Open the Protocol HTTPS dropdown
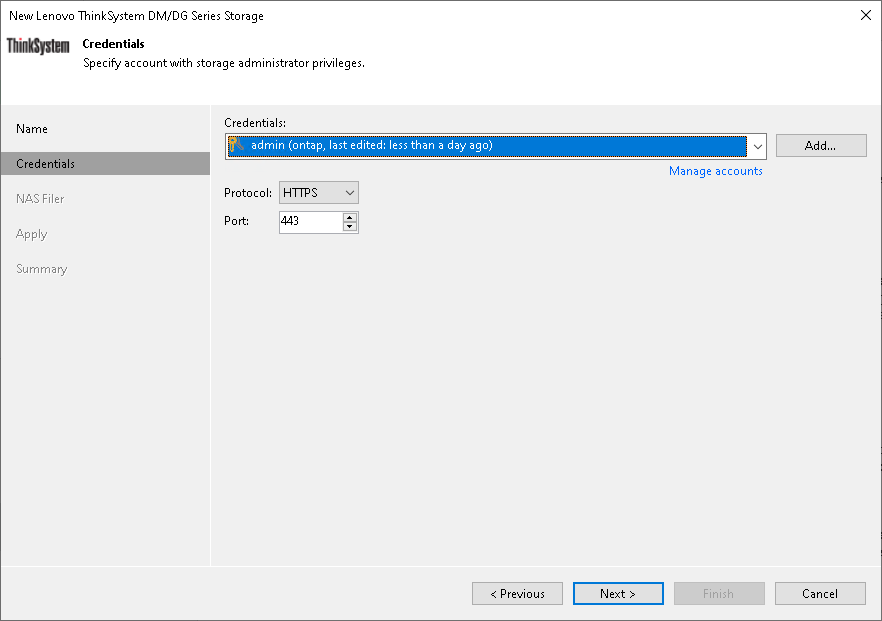 point(318,193)
